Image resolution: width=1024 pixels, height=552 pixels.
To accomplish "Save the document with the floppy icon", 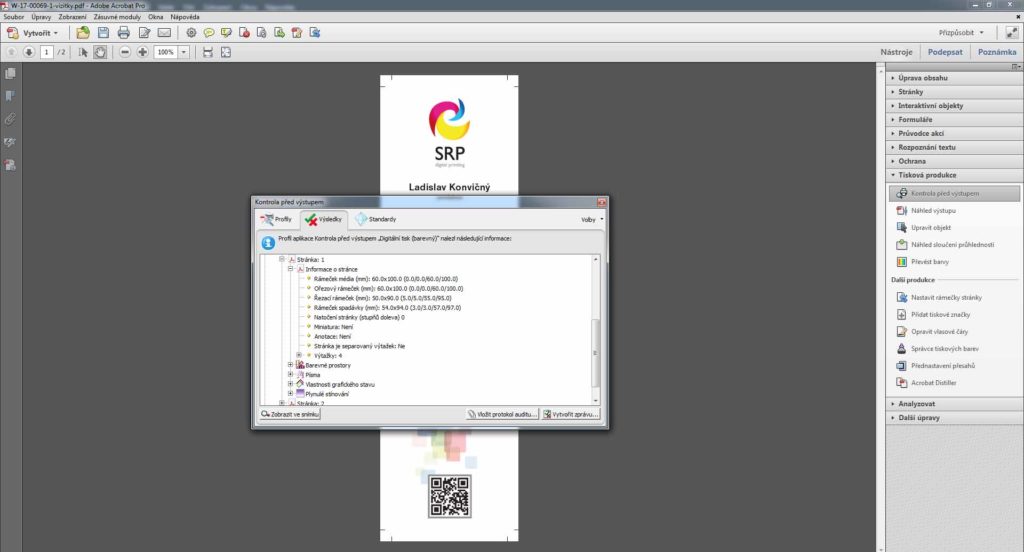I will pyautogui.click(x=103, y=33).
